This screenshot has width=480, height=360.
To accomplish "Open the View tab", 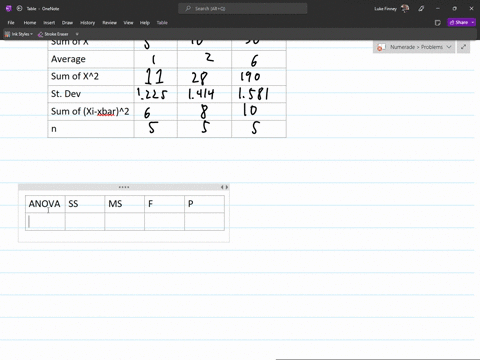I will 128,23.
